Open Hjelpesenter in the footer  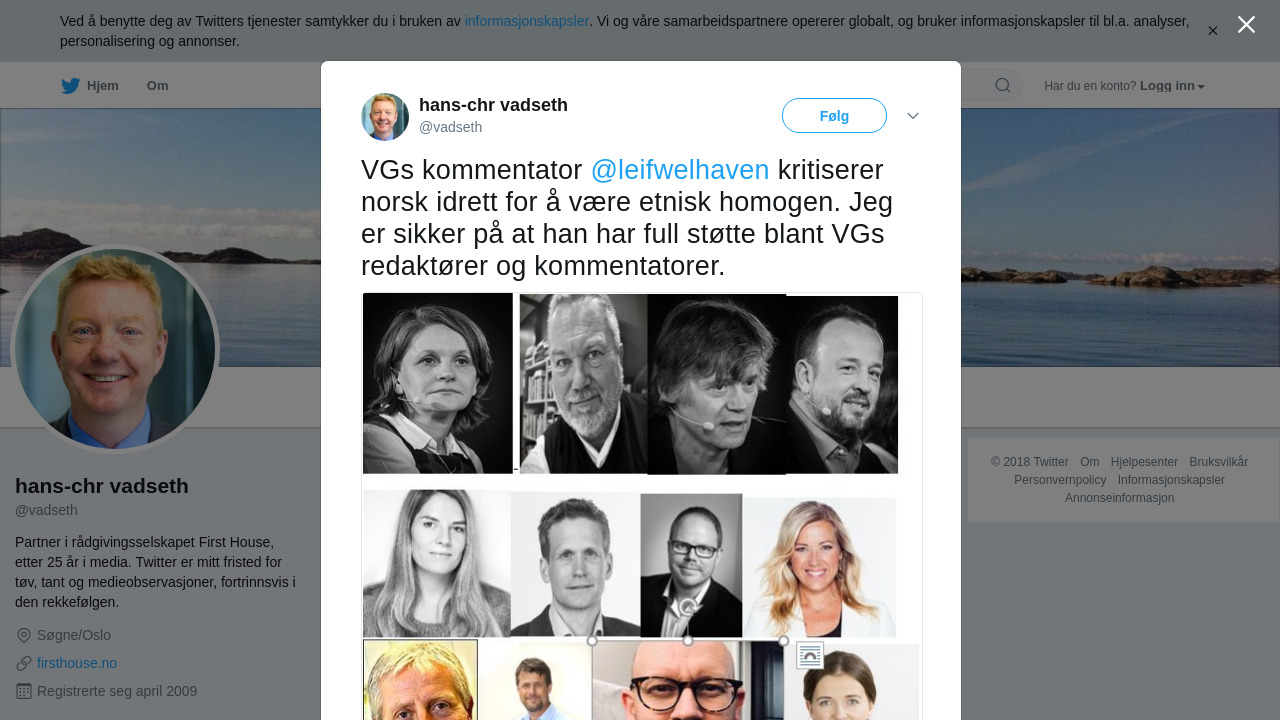point(1144,462)
